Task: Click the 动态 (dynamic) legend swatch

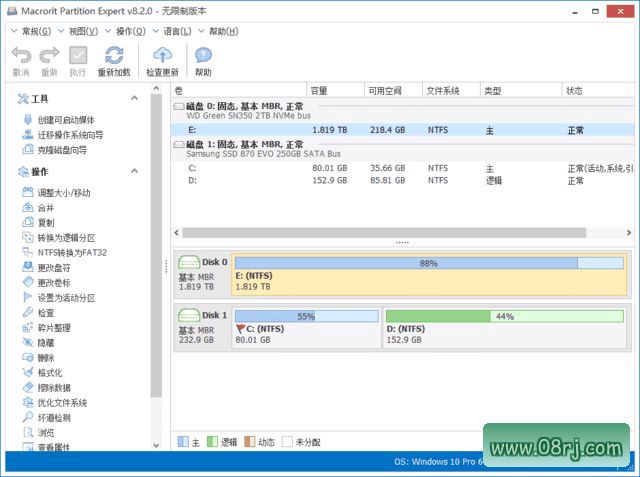Action: (249, 442)
